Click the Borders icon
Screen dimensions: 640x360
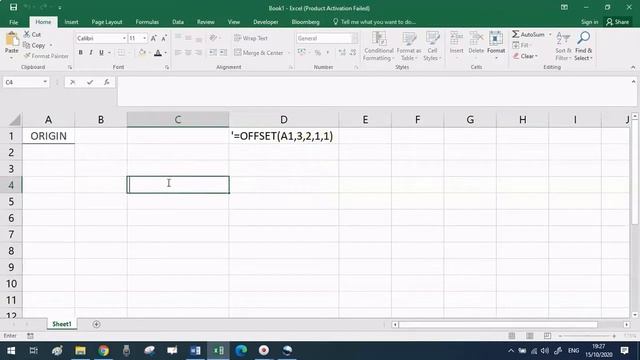[121, 53]
